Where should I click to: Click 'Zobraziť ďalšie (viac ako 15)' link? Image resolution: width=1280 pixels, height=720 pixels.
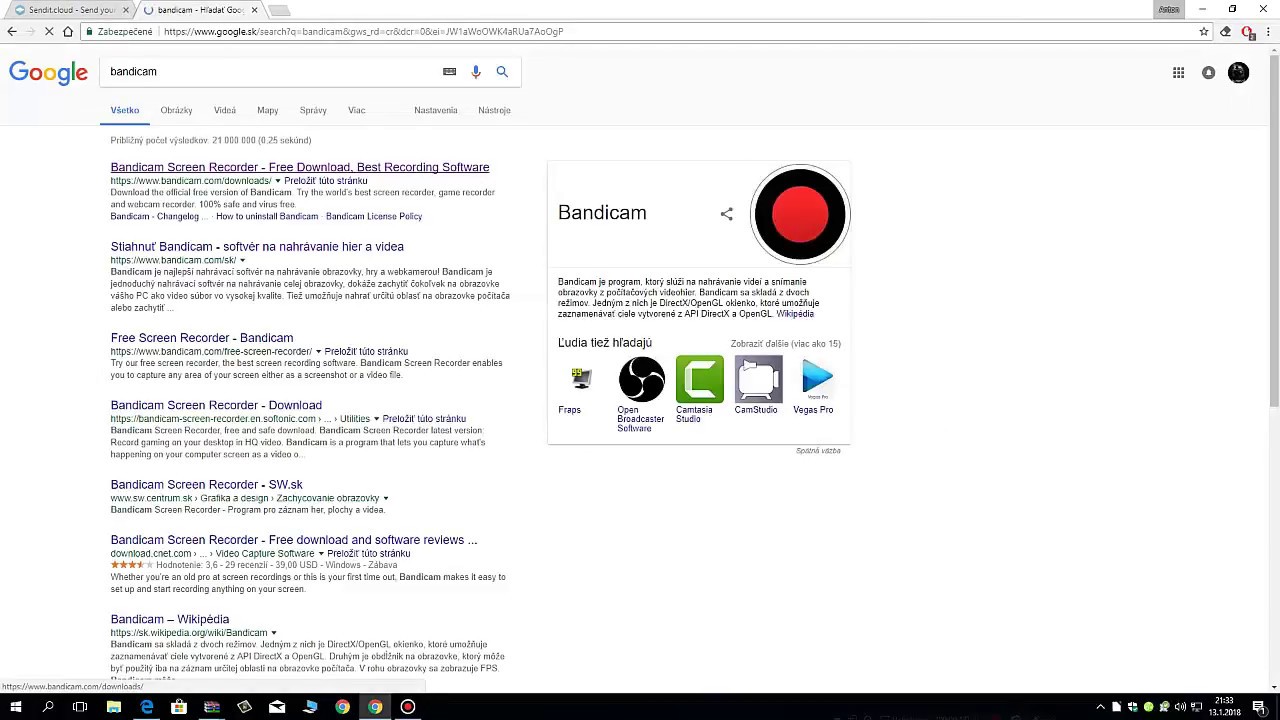tap(786, 344)
